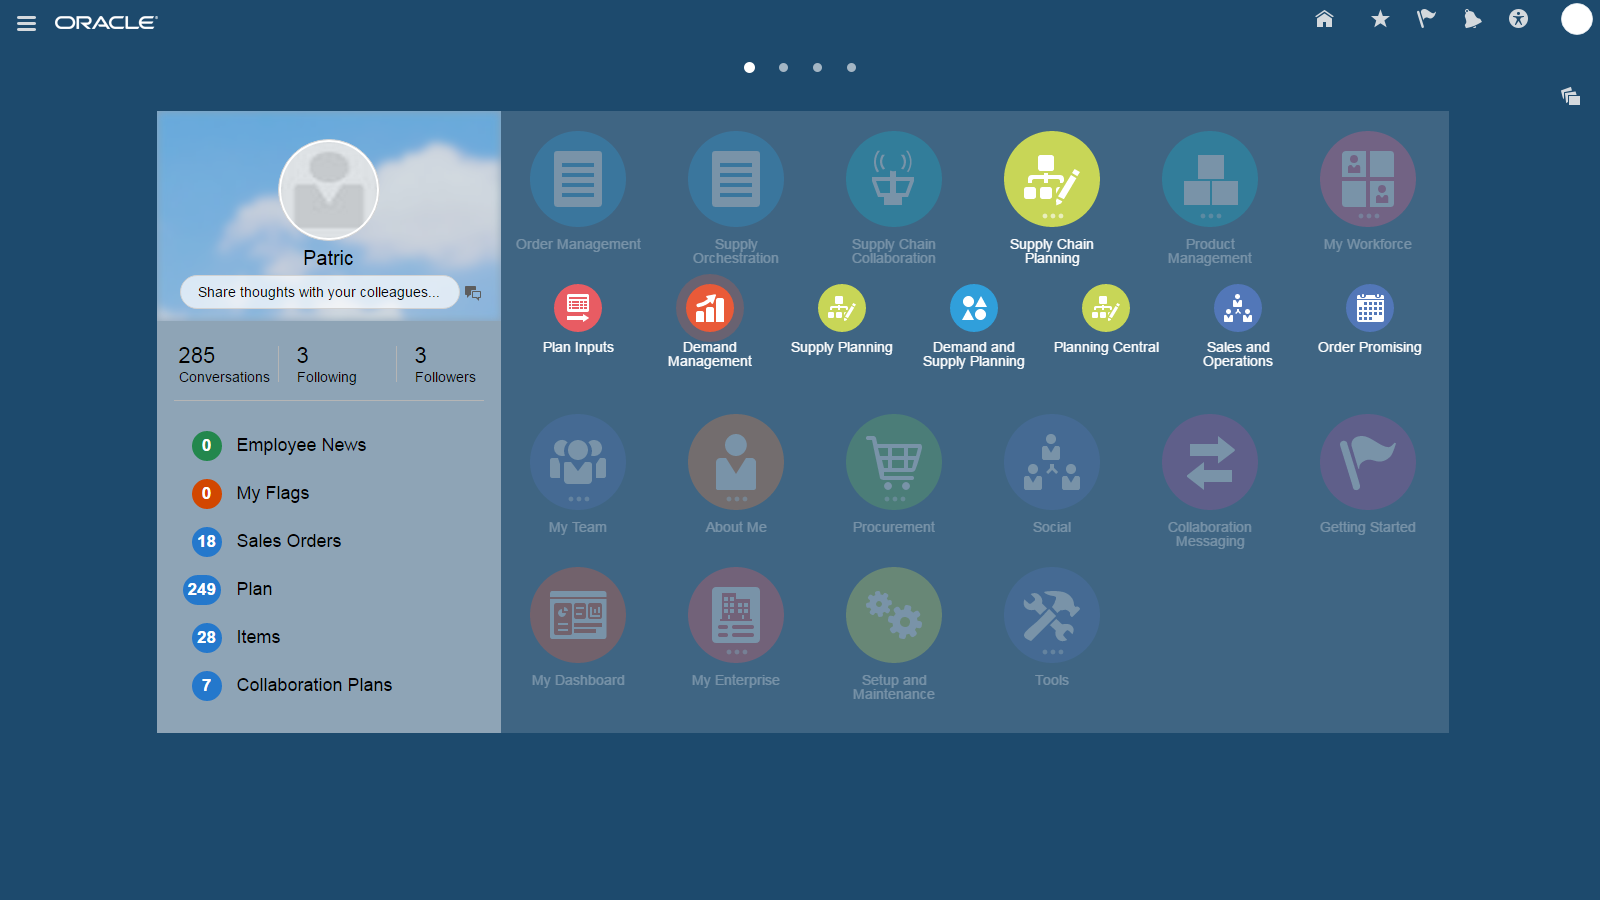Collapse the Supply Chain Planning group
The image size is (1600, 900).
pyautogui.click(x=1052, y=179)
